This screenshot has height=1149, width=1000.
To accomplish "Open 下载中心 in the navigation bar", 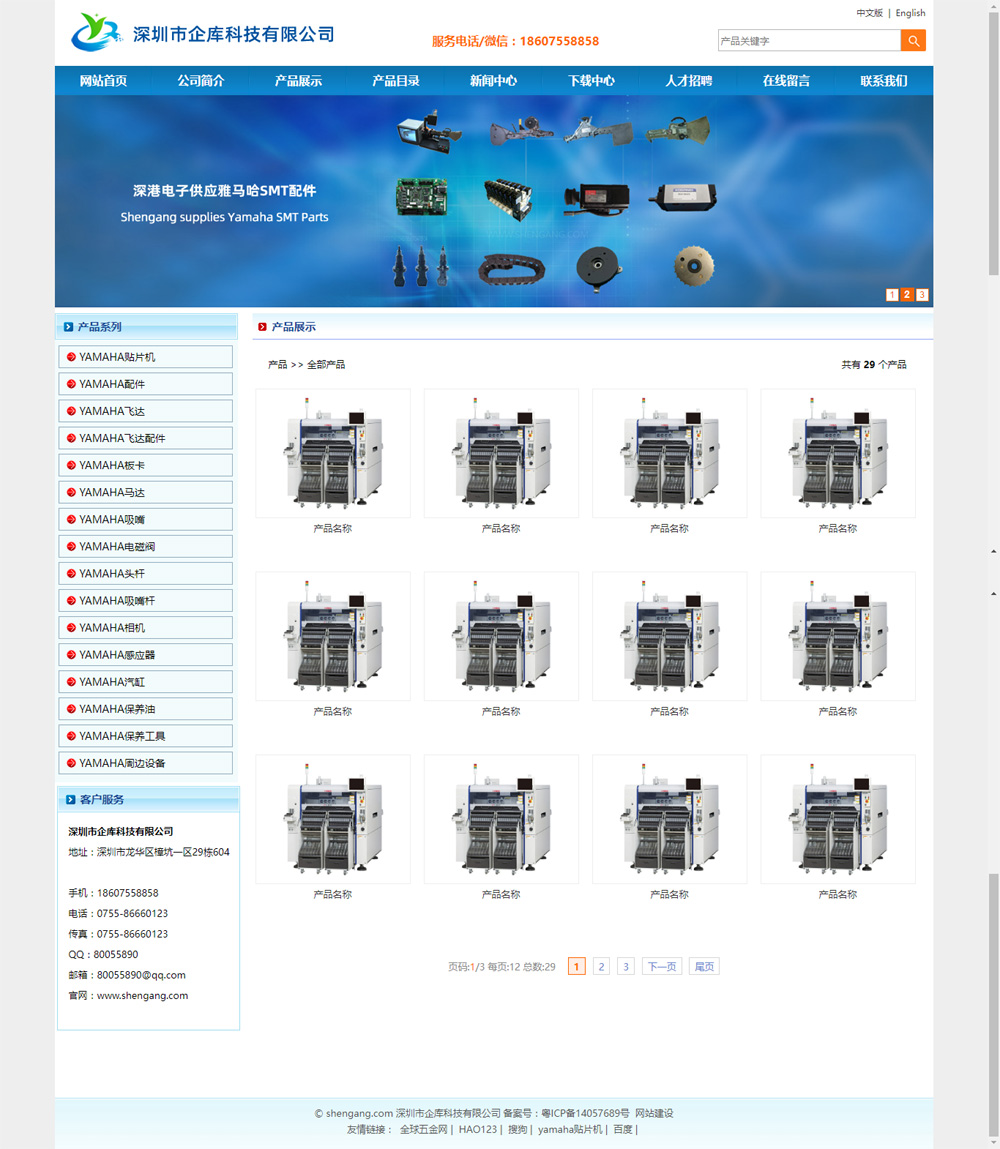I will tap(591, 81).
